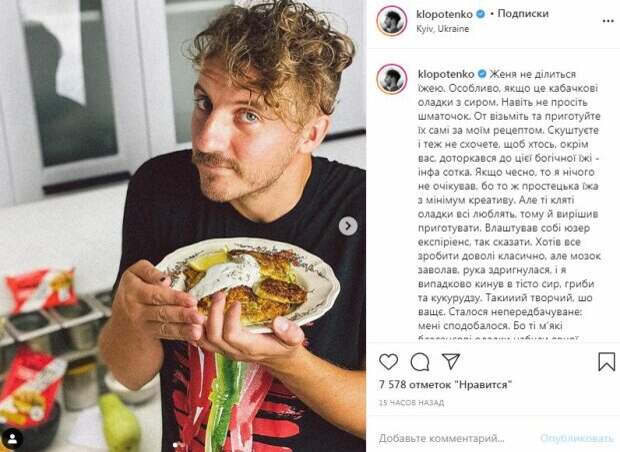Show tagged people in the photo
This screenshot has height=452, width=620.
point(13,439)
